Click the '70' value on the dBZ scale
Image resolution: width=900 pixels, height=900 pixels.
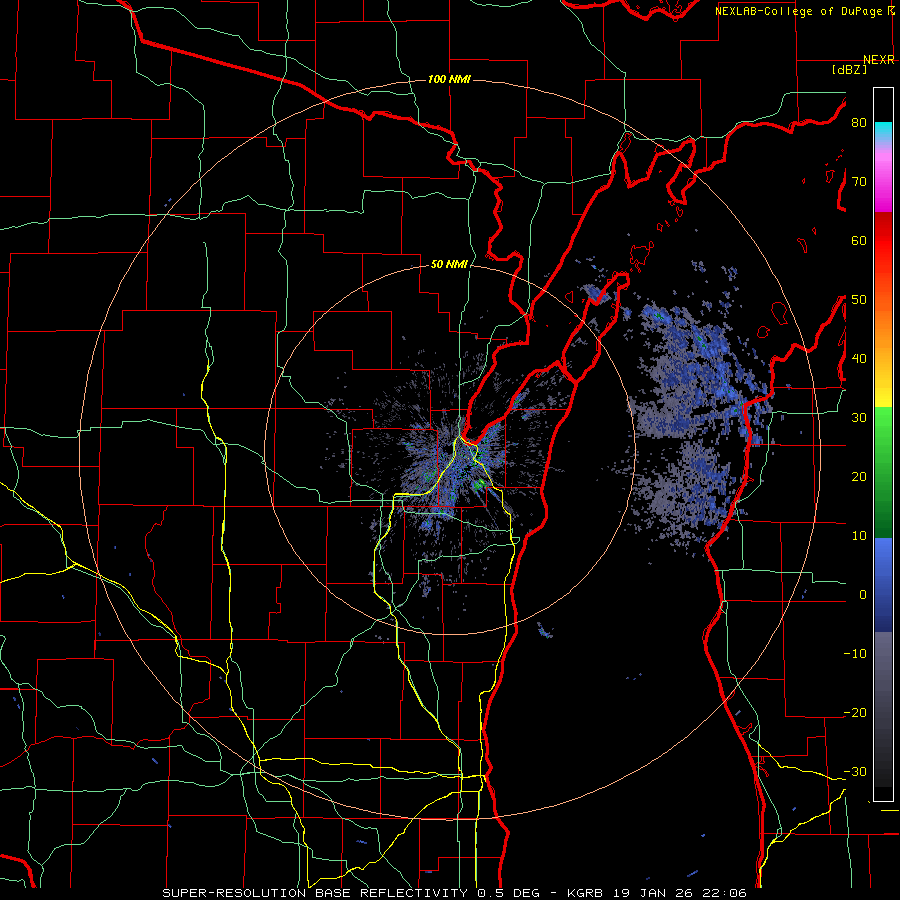click(x=859, y=181)
